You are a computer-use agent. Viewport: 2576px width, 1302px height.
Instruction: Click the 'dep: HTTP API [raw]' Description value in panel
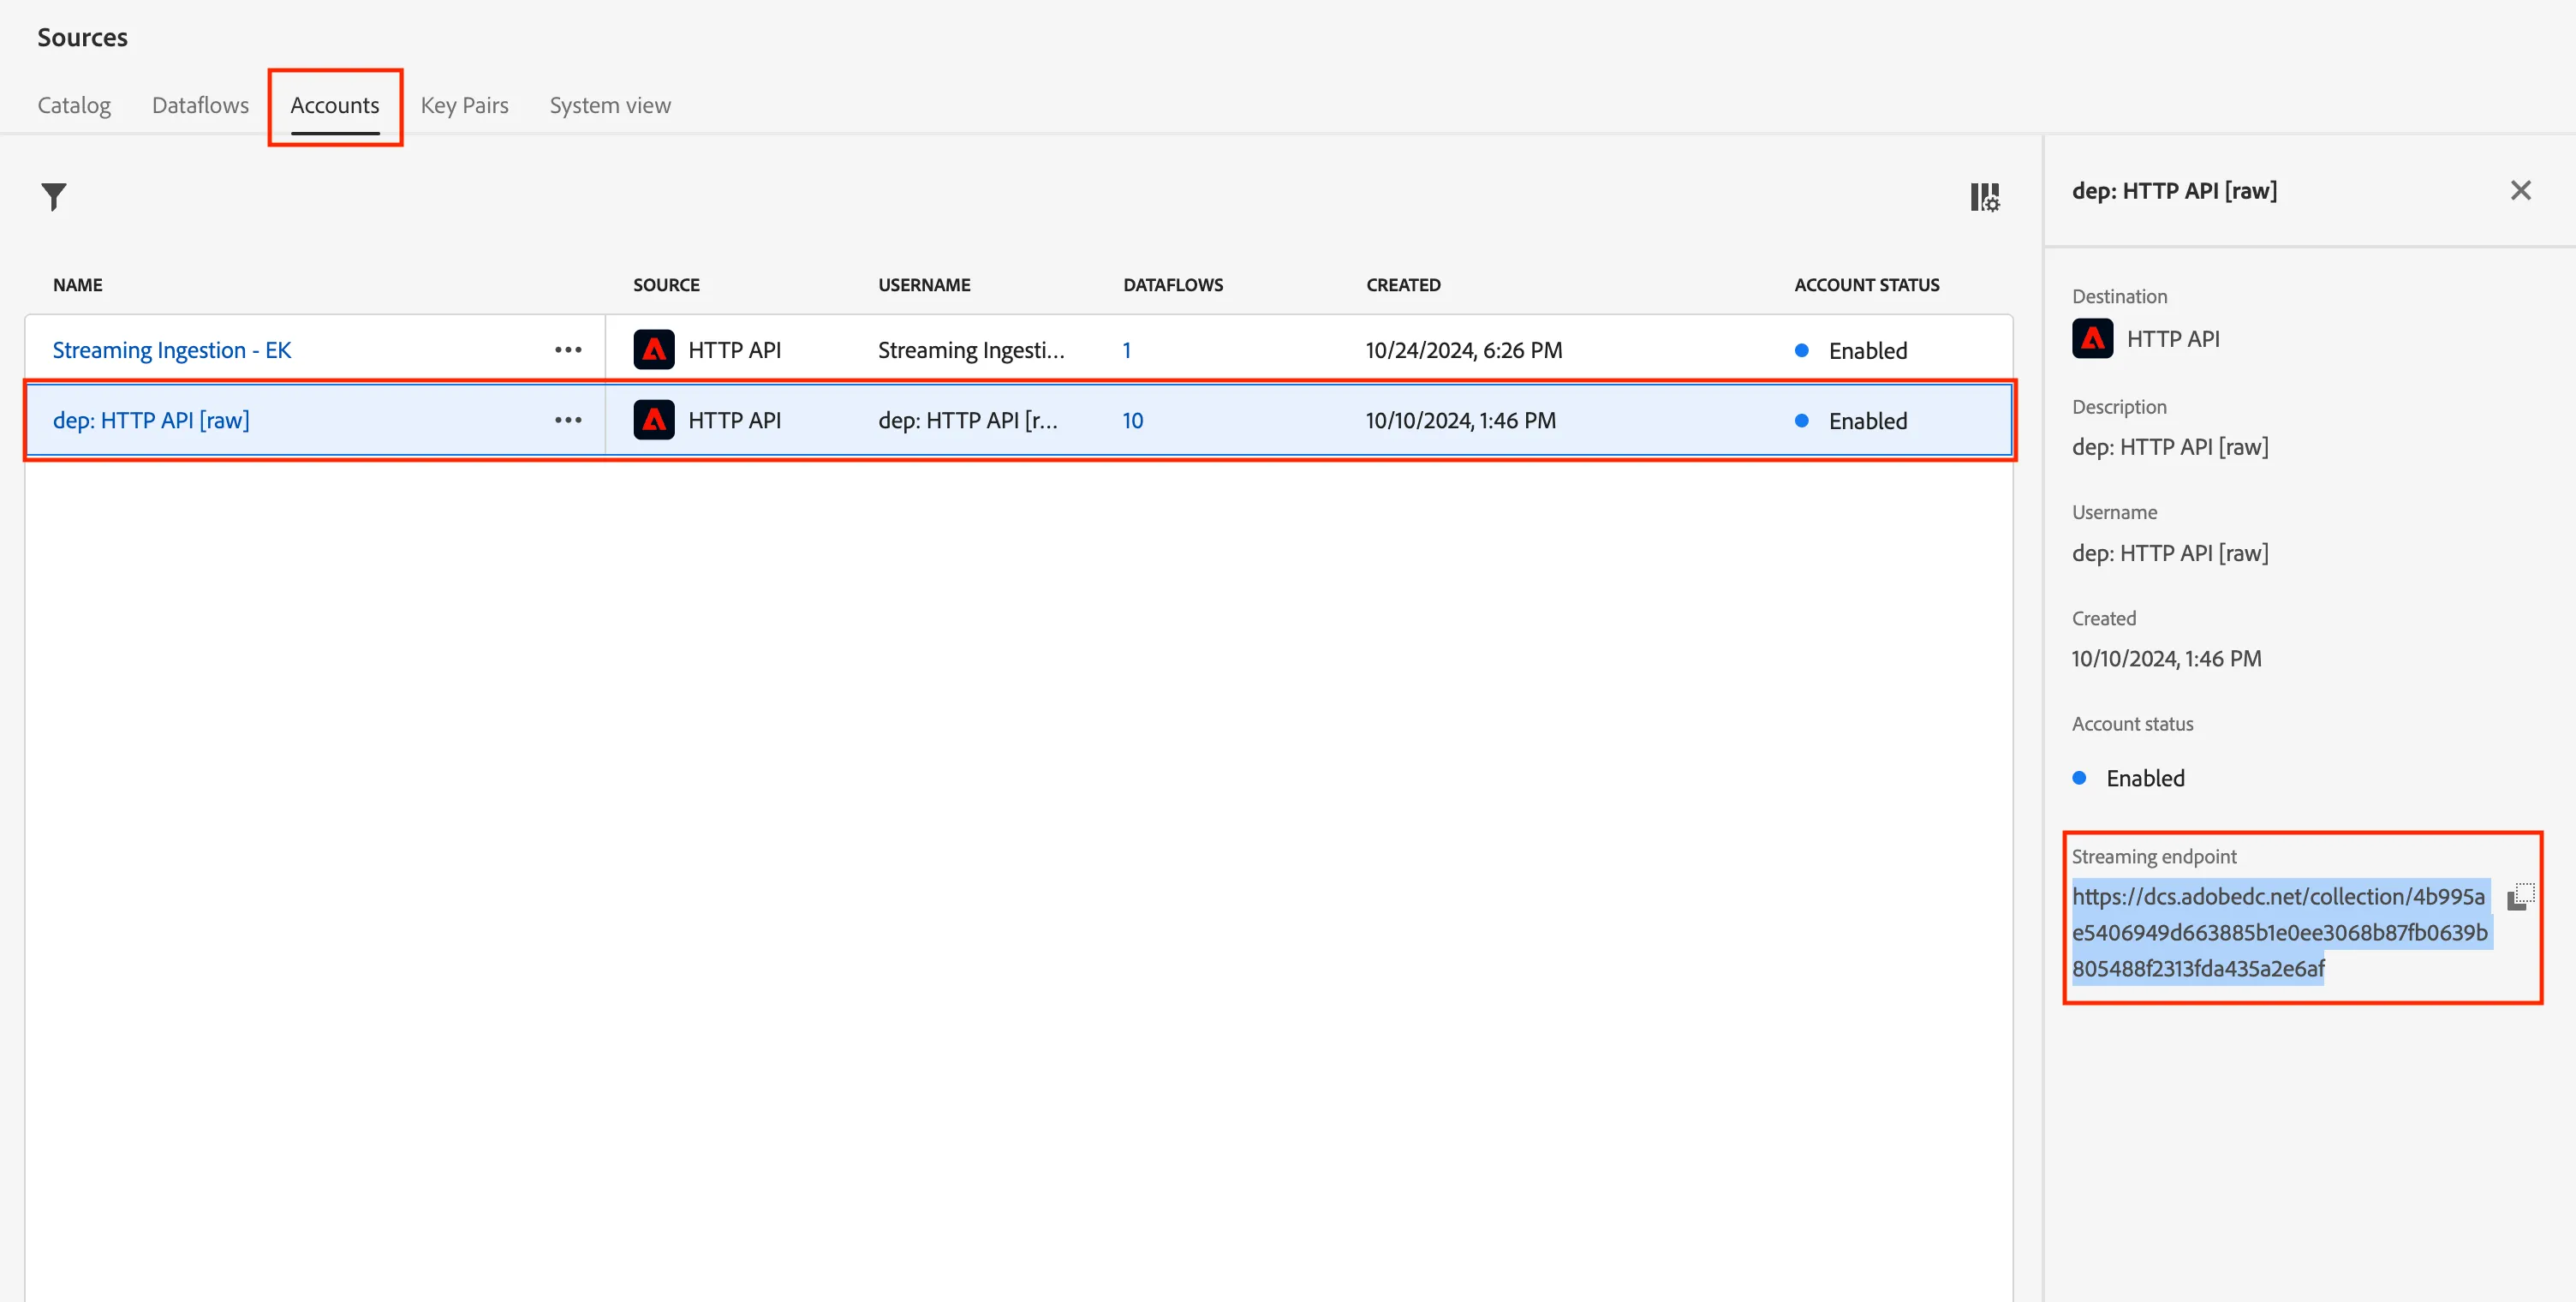click(x=2170, y=447)
